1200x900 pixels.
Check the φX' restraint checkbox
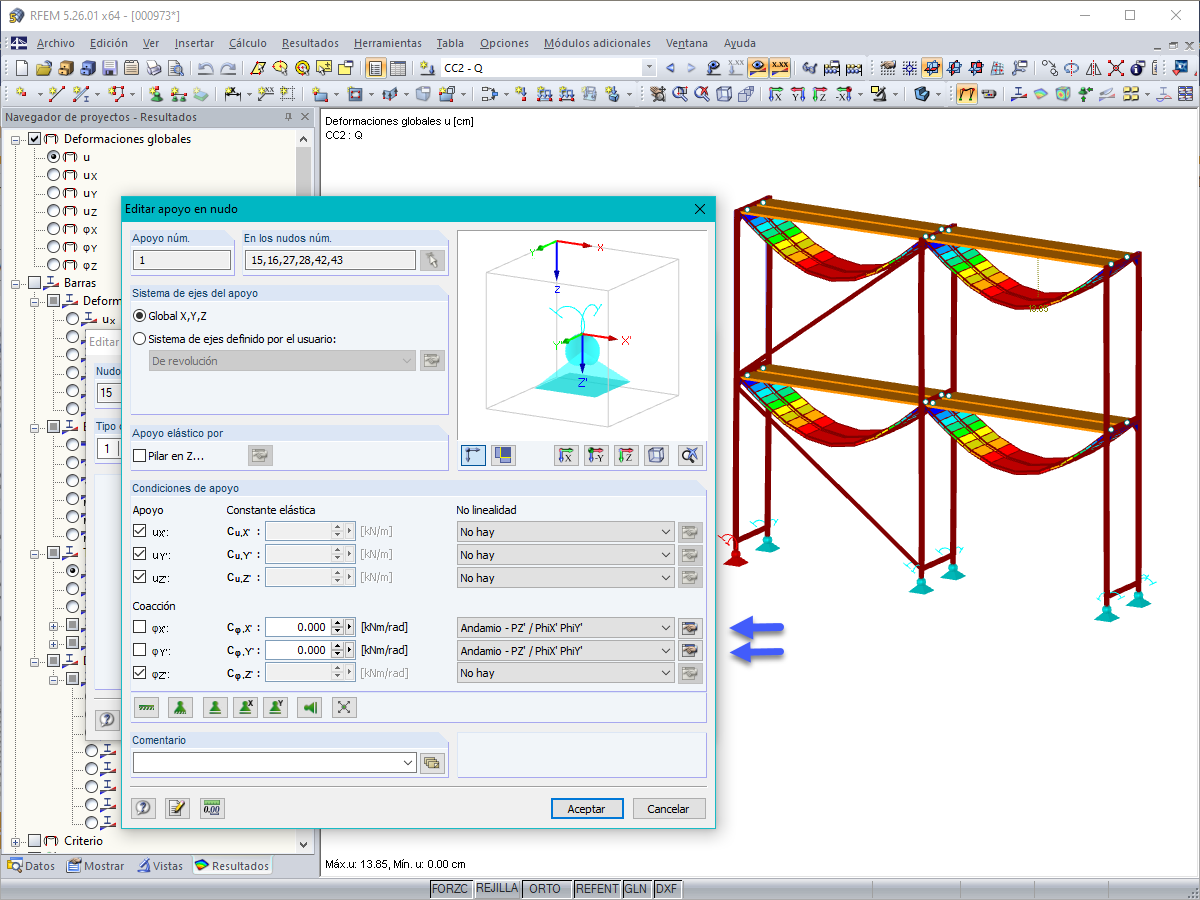[140, 627]
